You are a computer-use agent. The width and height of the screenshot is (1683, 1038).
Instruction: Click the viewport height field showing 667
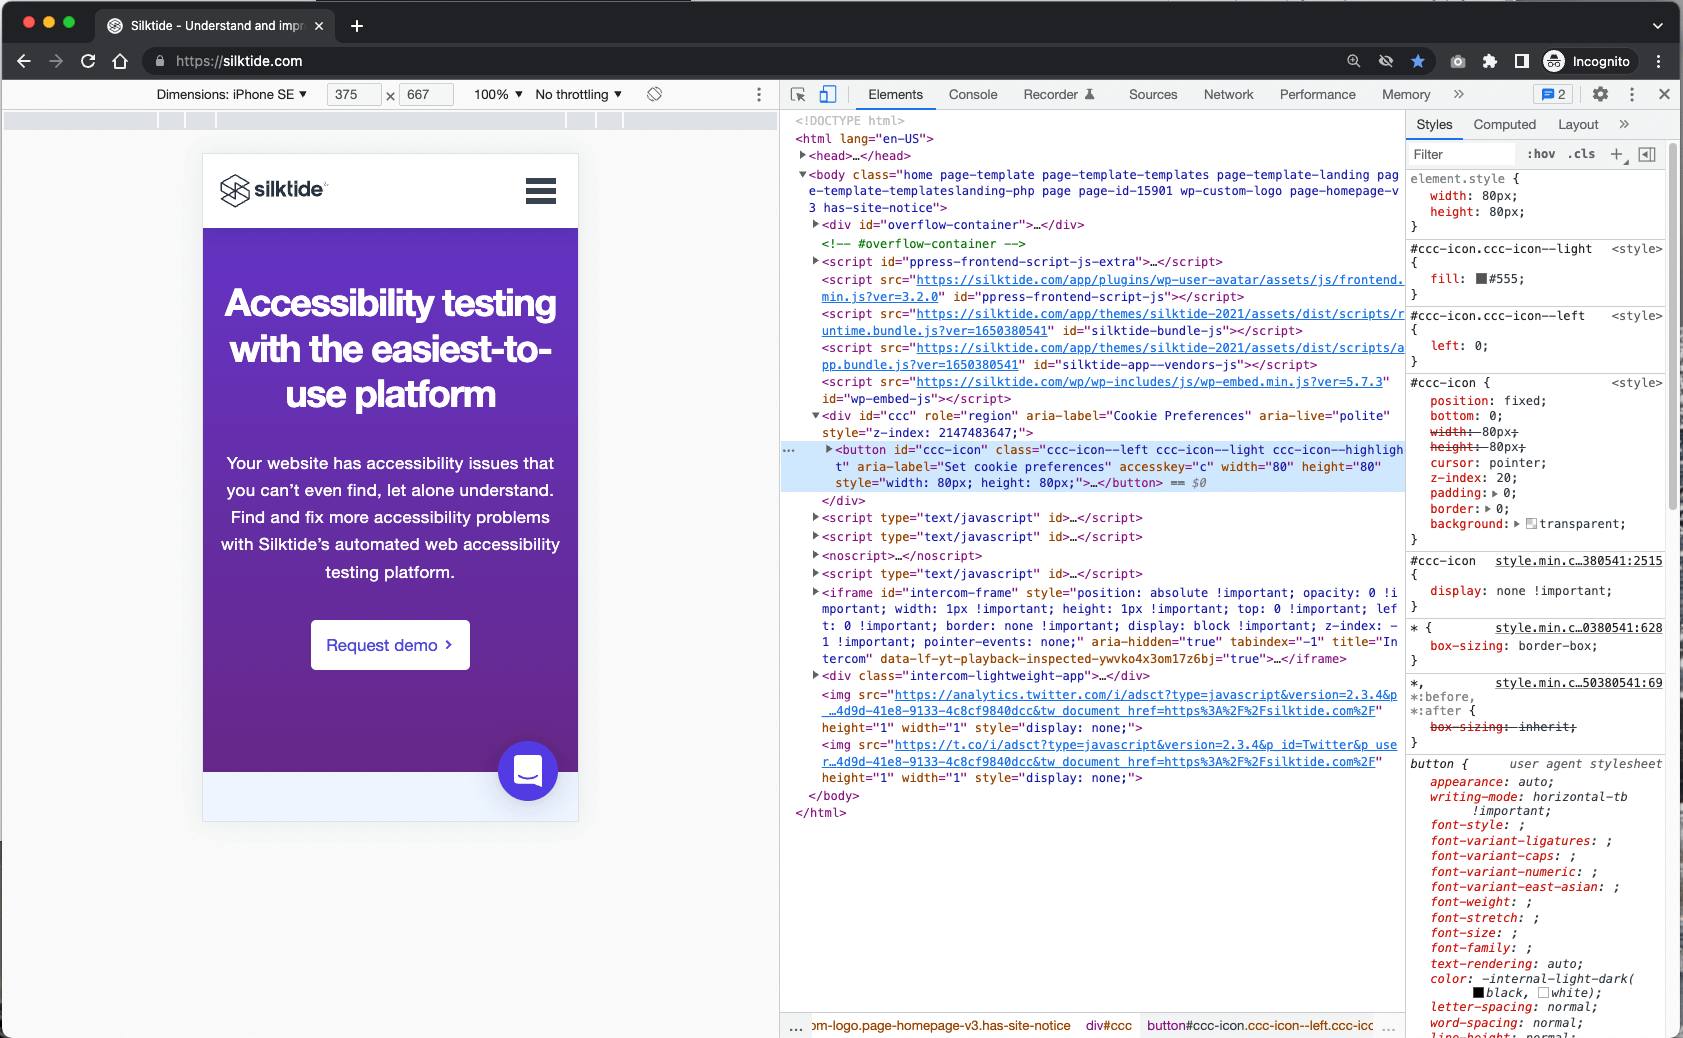[x=427, y=94]
